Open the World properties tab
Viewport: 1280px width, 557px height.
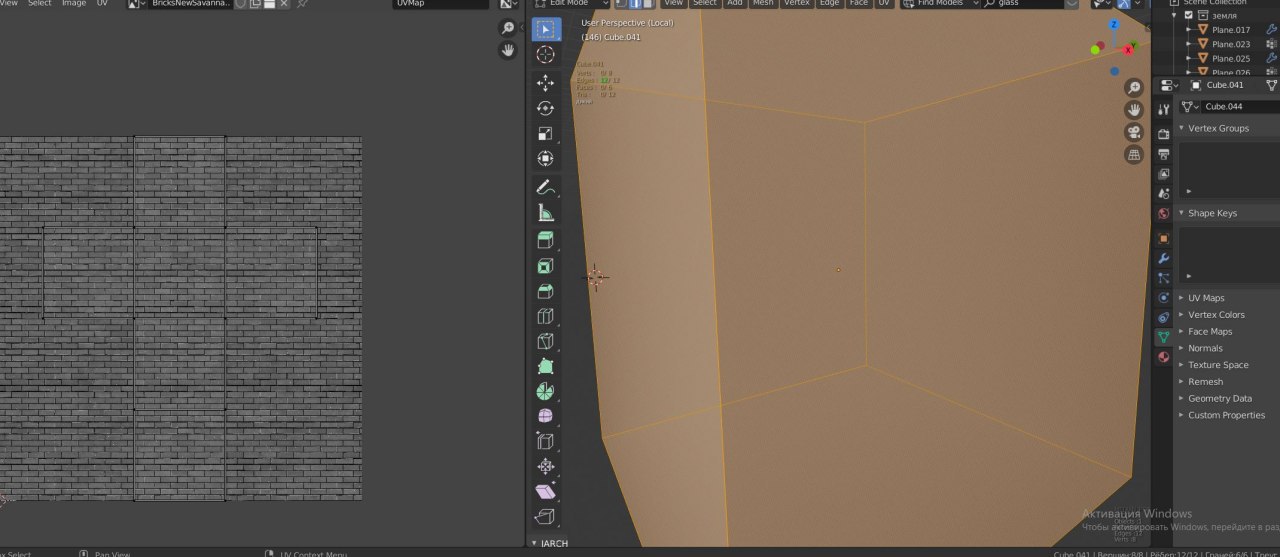click(1164, 213)
